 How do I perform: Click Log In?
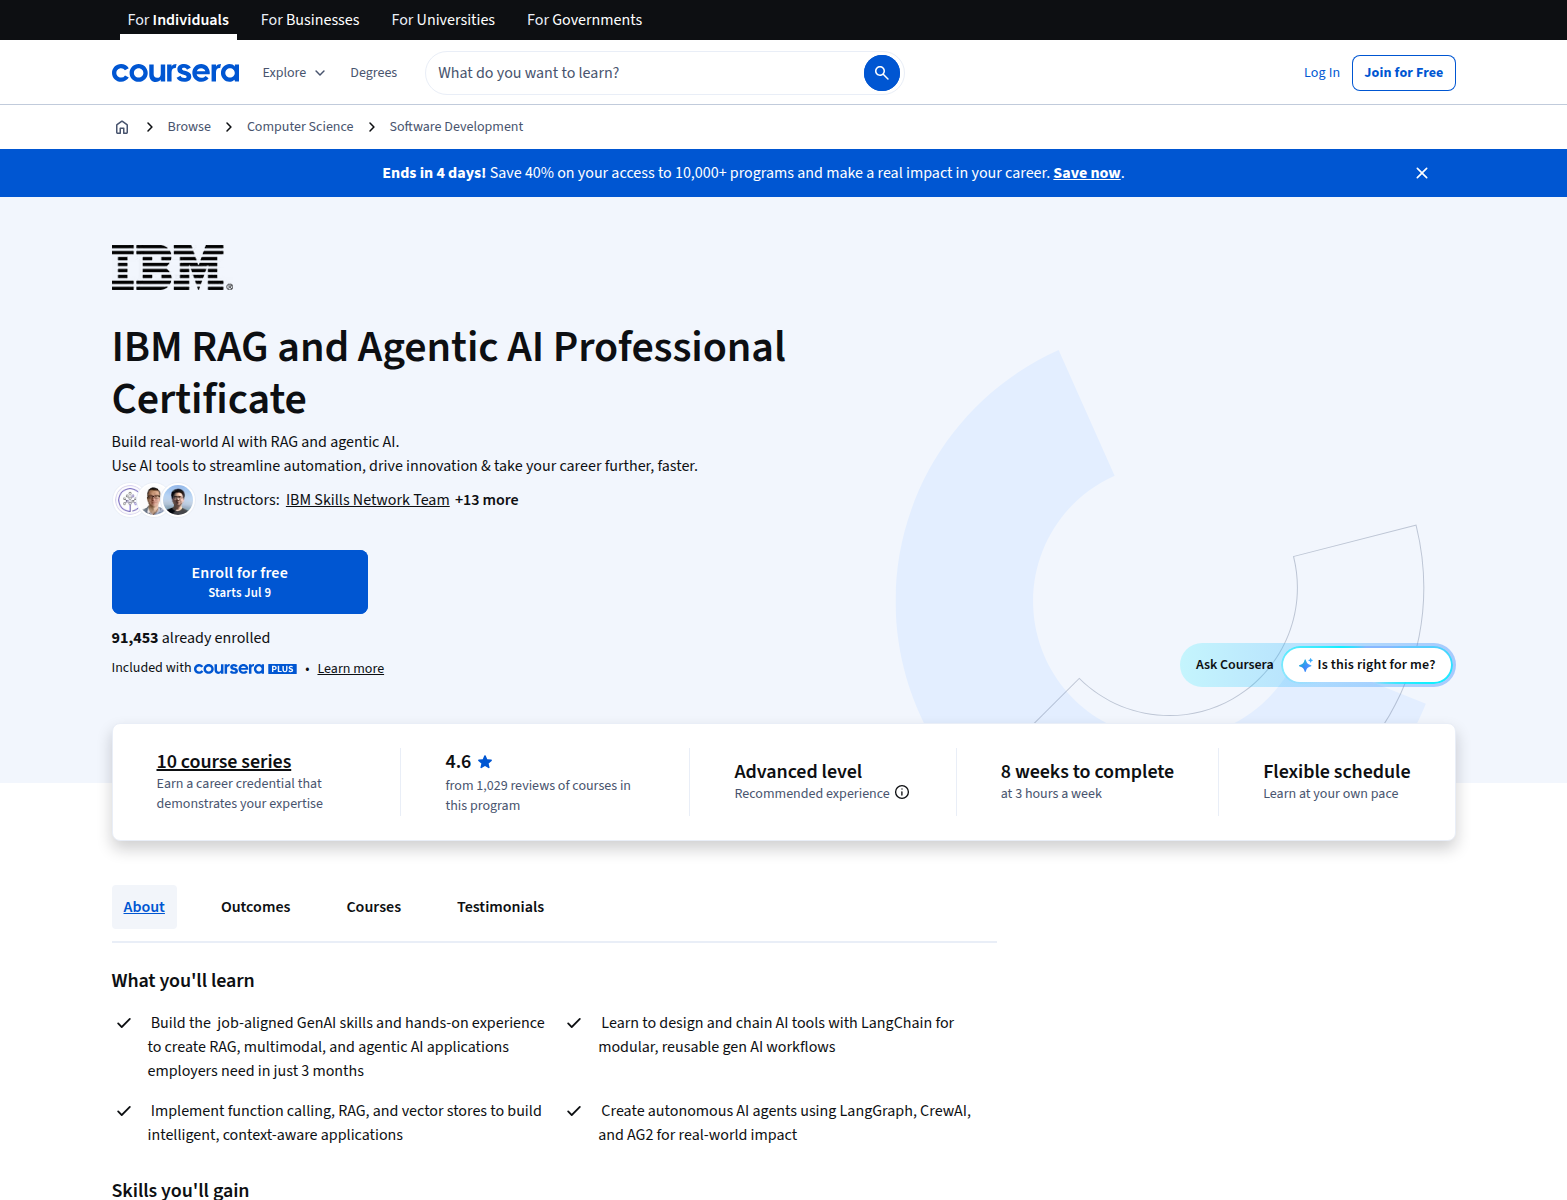1322,73
